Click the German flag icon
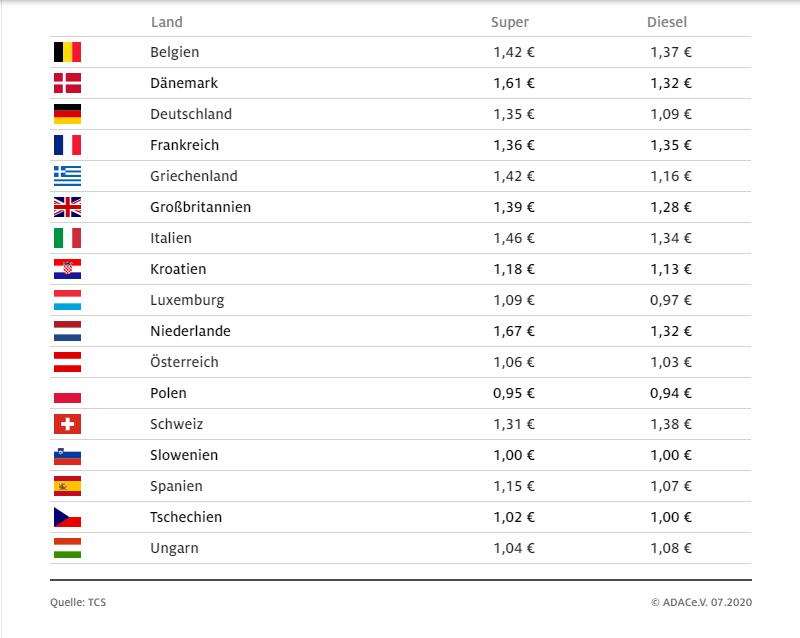Screen dimensions: 800x638 (x=67, y=114)
